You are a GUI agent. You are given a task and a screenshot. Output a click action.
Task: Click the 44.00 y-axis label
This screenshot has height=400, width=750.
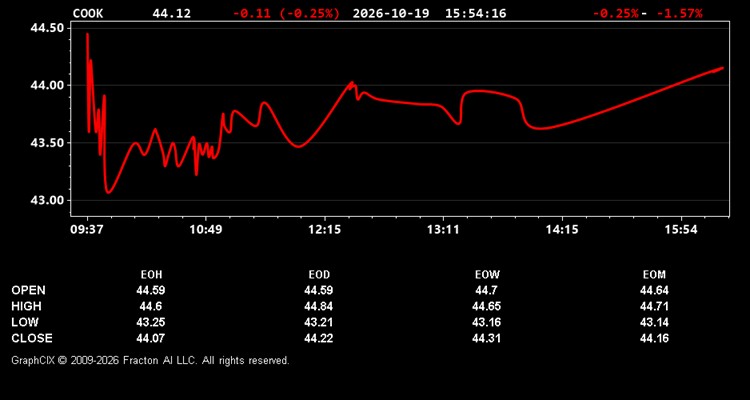coord(47,85)
